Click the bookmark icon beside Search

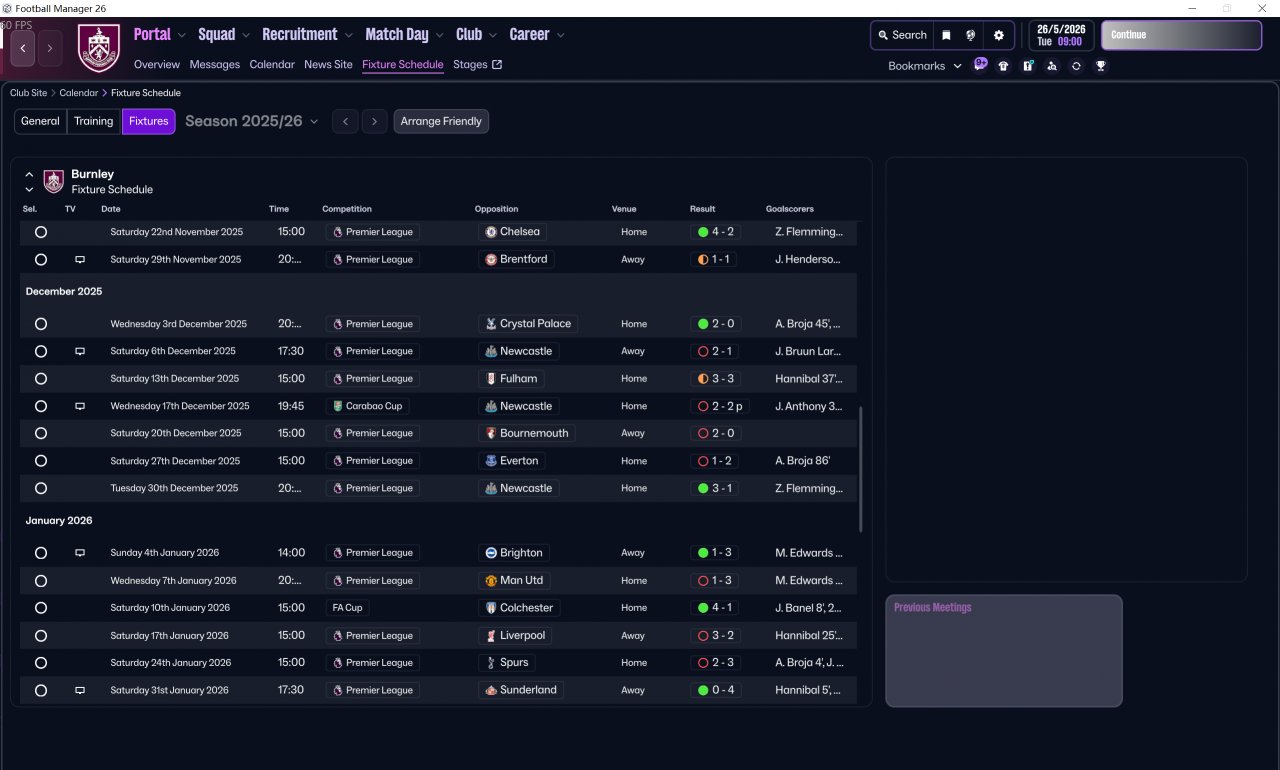point(946,35)
